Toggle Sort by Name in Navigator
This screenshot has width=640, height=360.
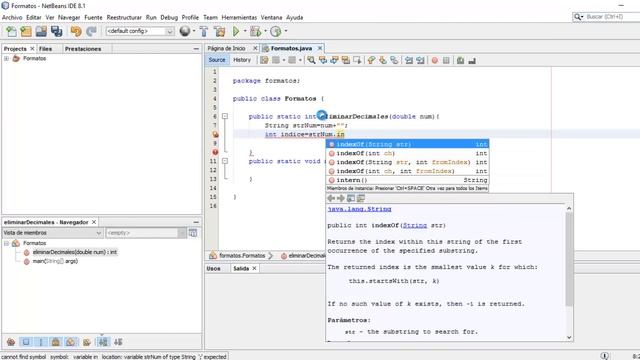103,342
